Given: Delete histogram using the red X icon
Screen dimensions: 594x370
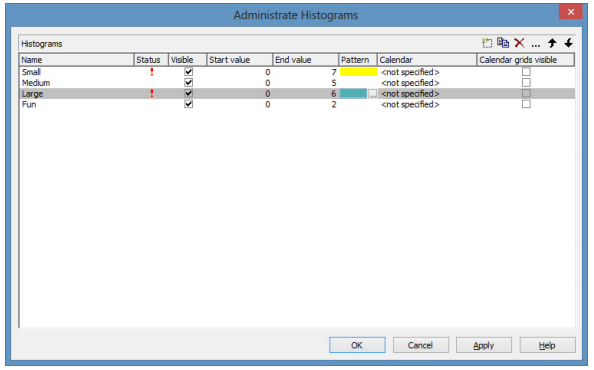Looking at the screenshot, I should (519, 43).
